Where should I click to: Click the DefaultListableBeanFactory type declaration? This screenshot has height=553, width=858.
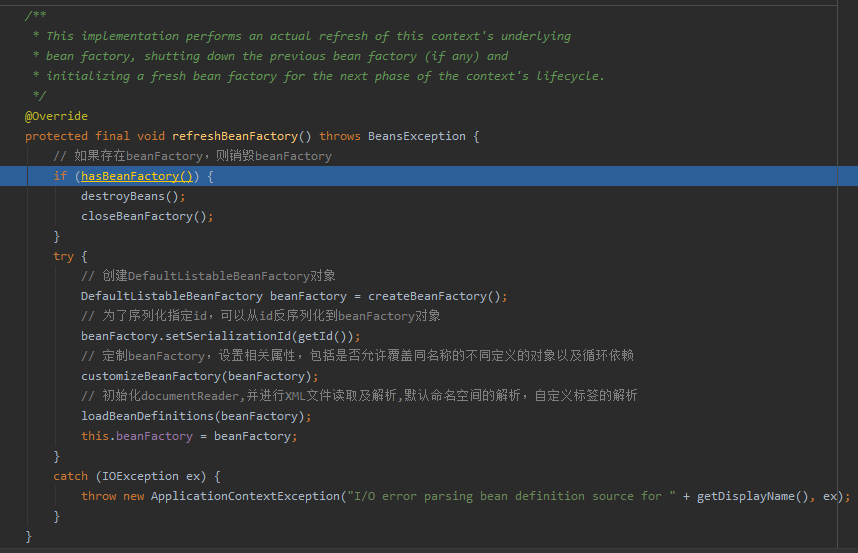point(172,296)
